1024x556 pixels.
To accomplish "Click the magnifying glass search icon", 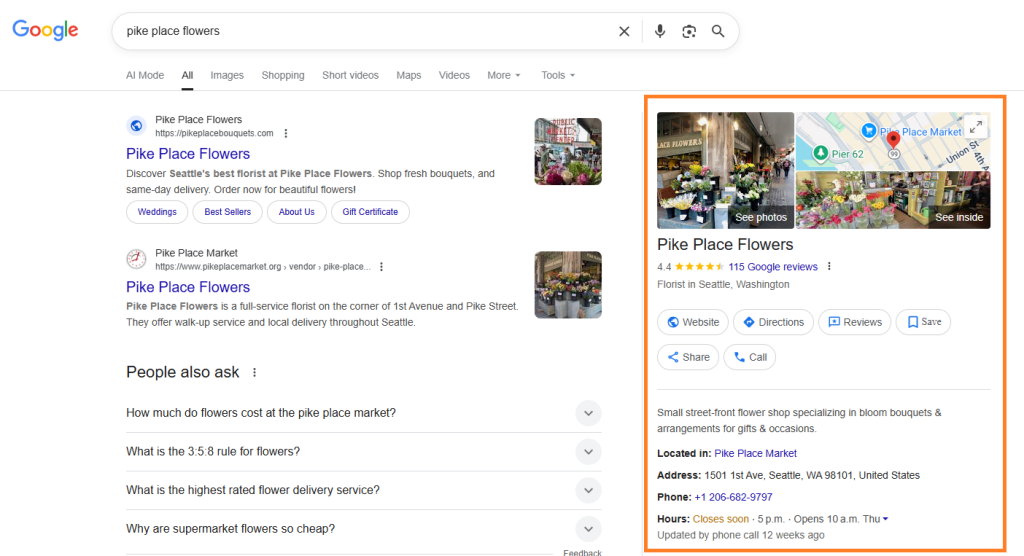I will pos(718,31).
